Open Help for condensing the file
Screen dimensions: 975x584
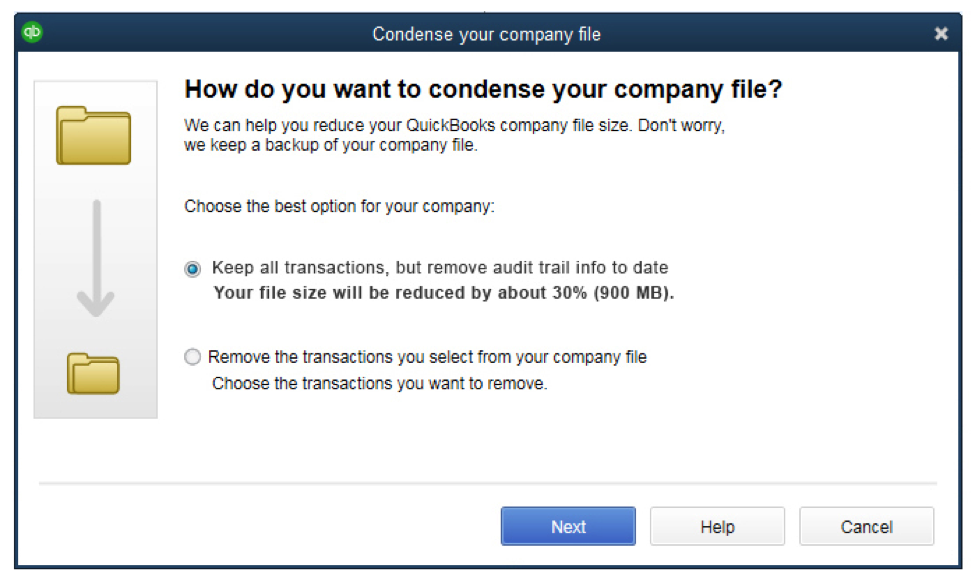pos(717,527)
